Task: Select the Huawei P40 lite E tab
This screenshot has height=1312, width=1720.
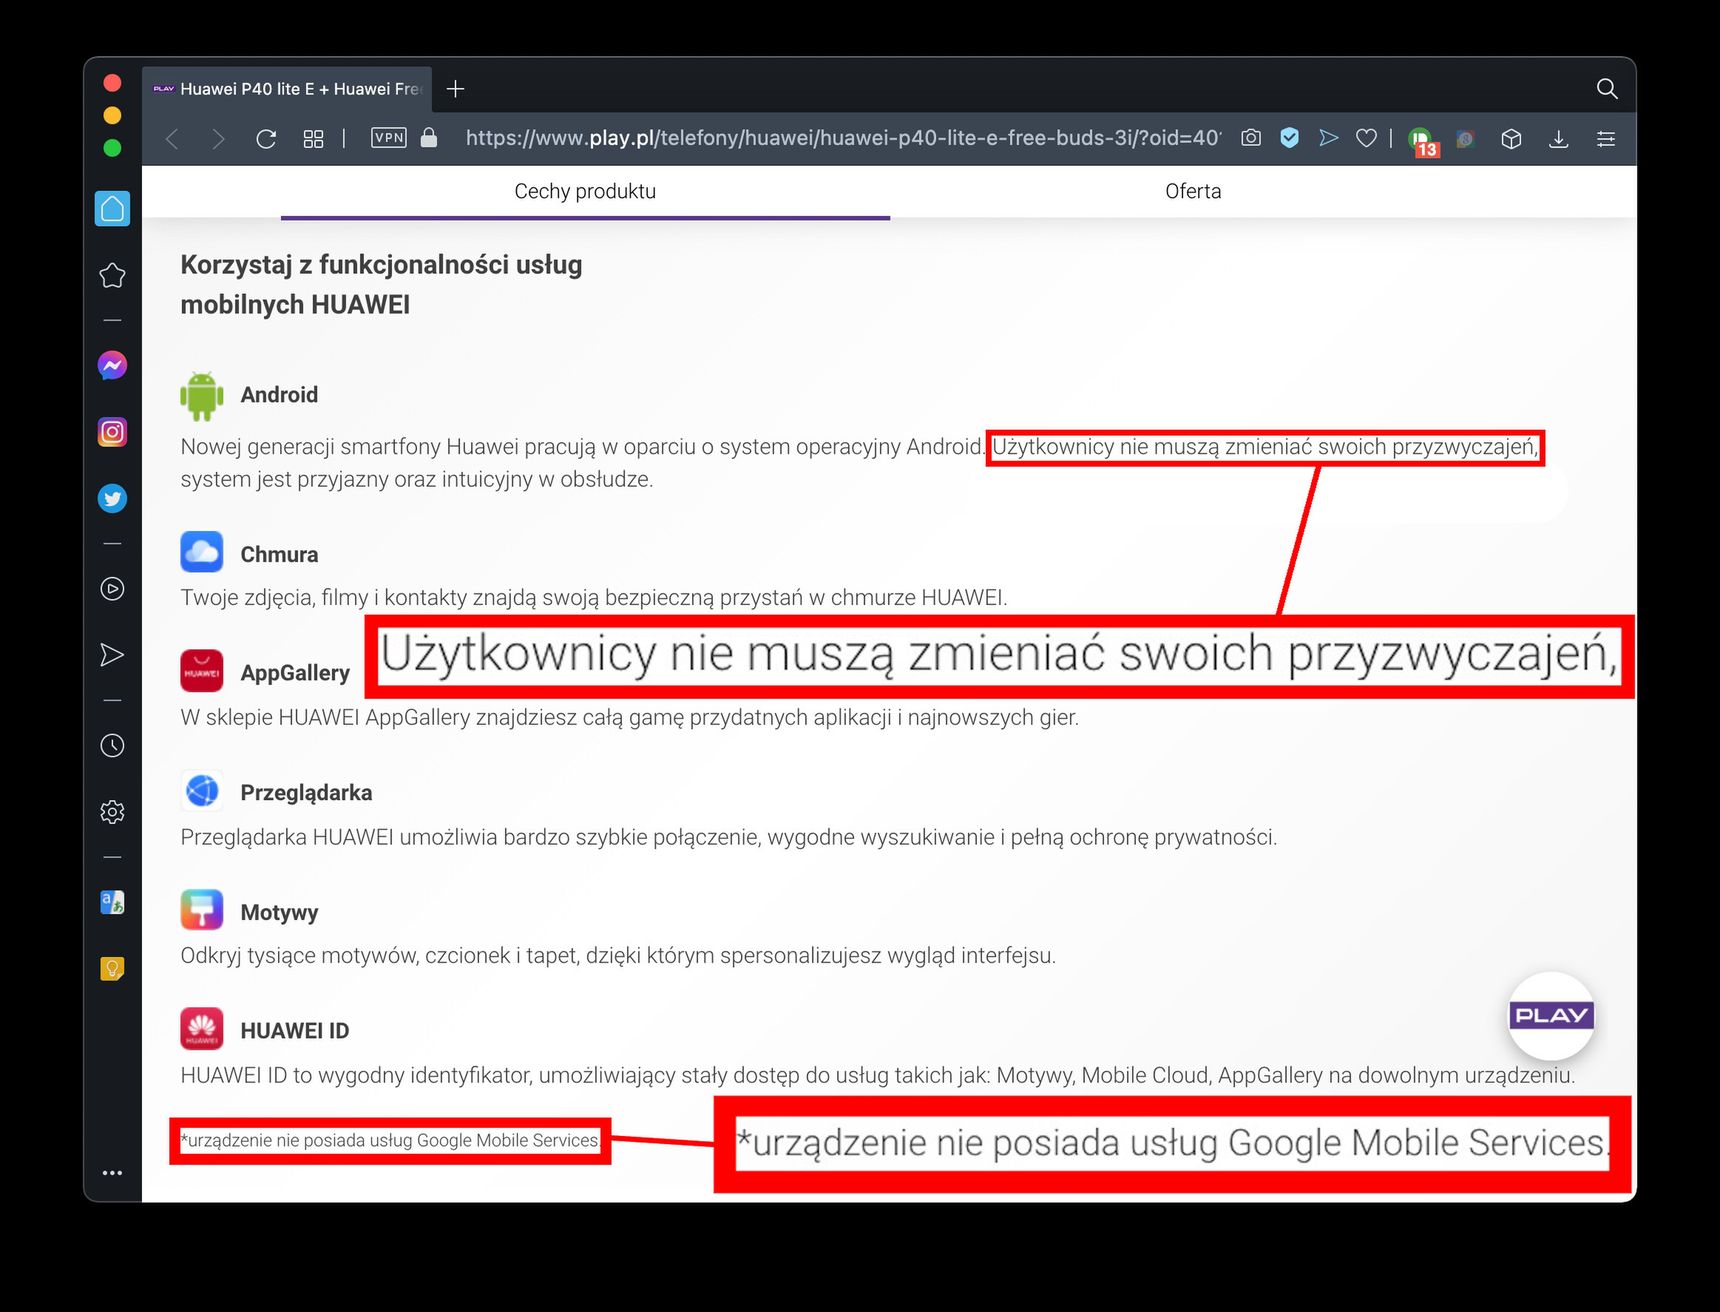Action: [x=287, y=89]
